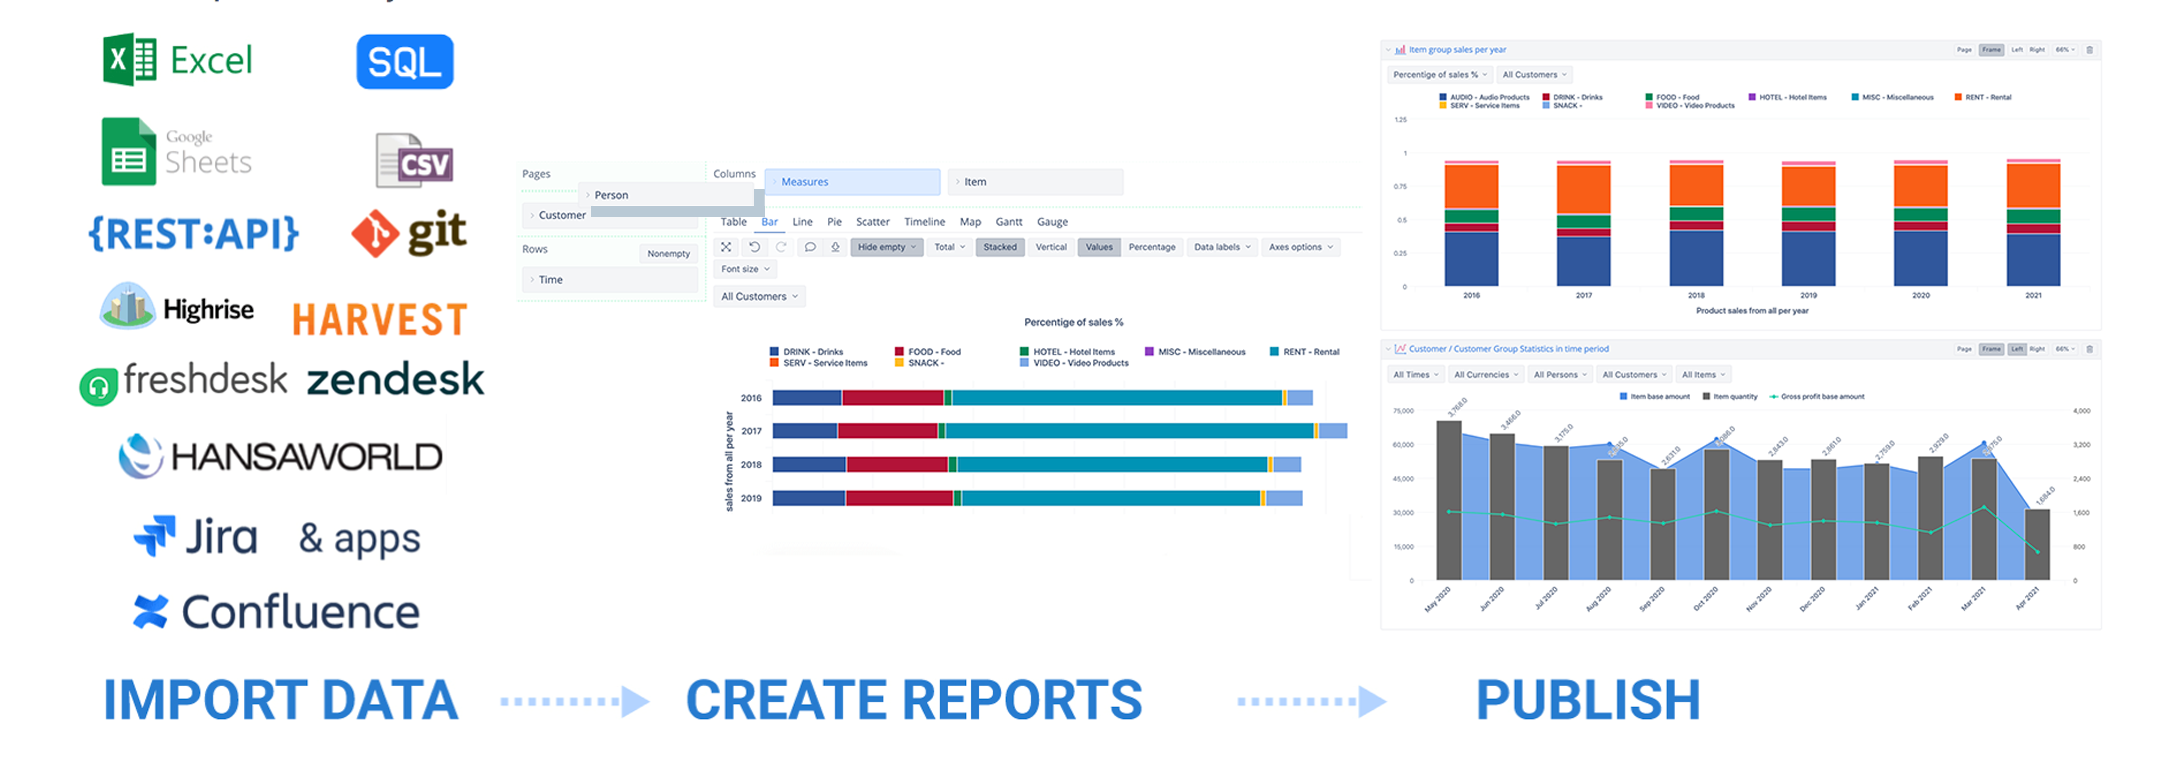This screenshot has height=760, width=2176.
Task: Open the All Currencies filter dropdown
Action: tap(1485, 375)
